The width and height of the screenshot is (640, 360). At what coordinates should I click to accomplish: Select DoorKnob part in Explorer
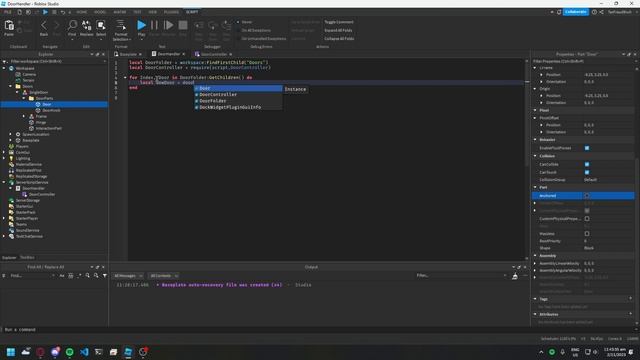pyautogui.click(x=51, y=110)
